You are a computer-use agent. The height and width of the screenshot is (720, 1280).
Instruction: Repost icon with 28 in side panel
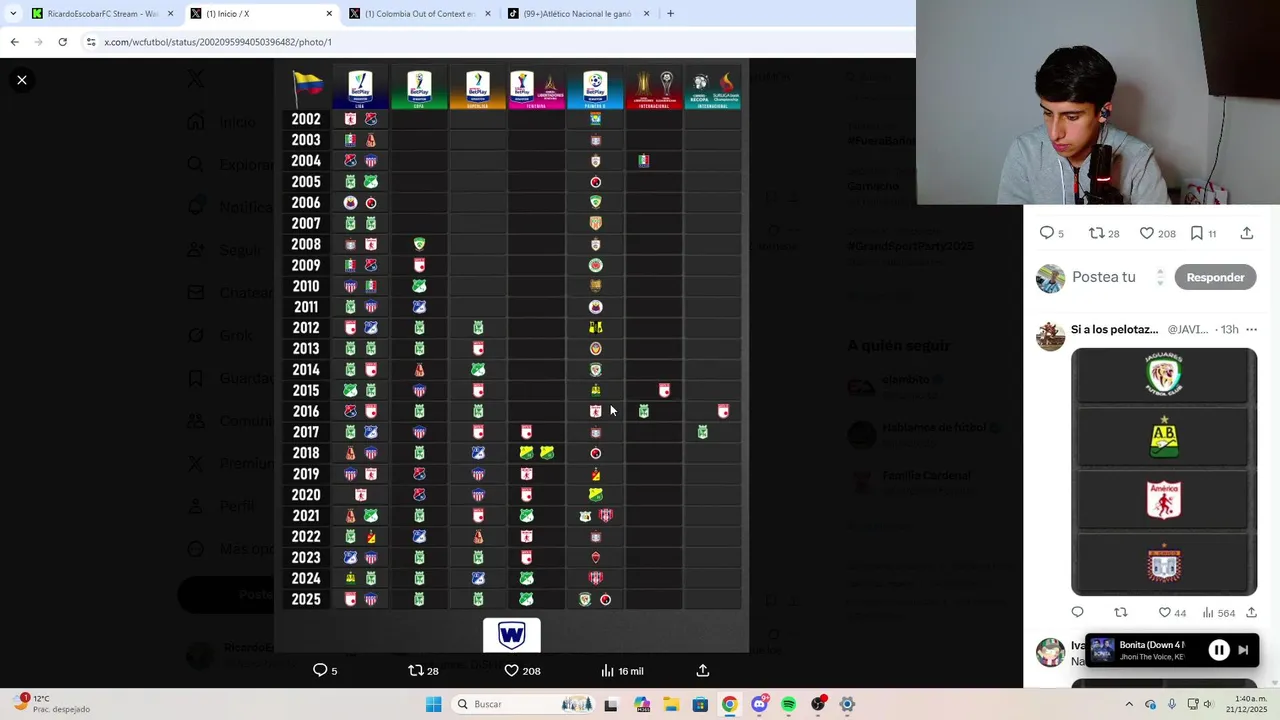click(1104, 233)
